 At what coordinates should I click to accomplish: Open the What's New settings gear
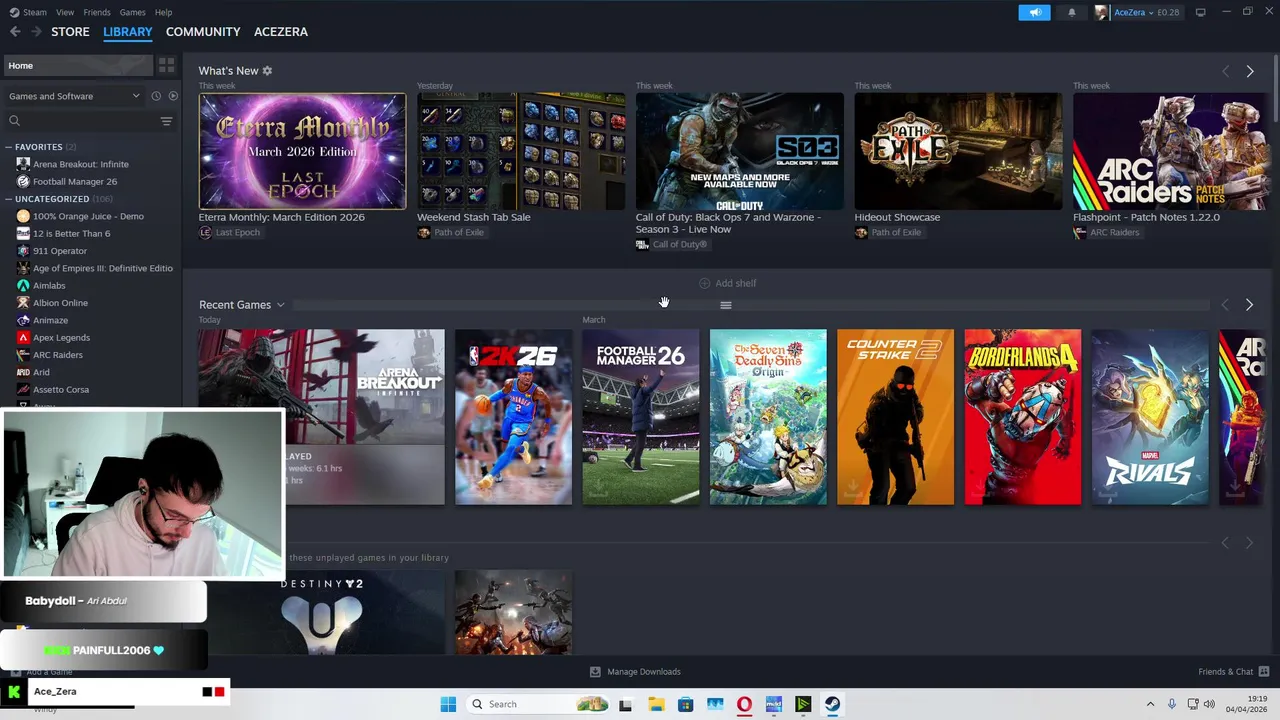click(x=267, y=71)
